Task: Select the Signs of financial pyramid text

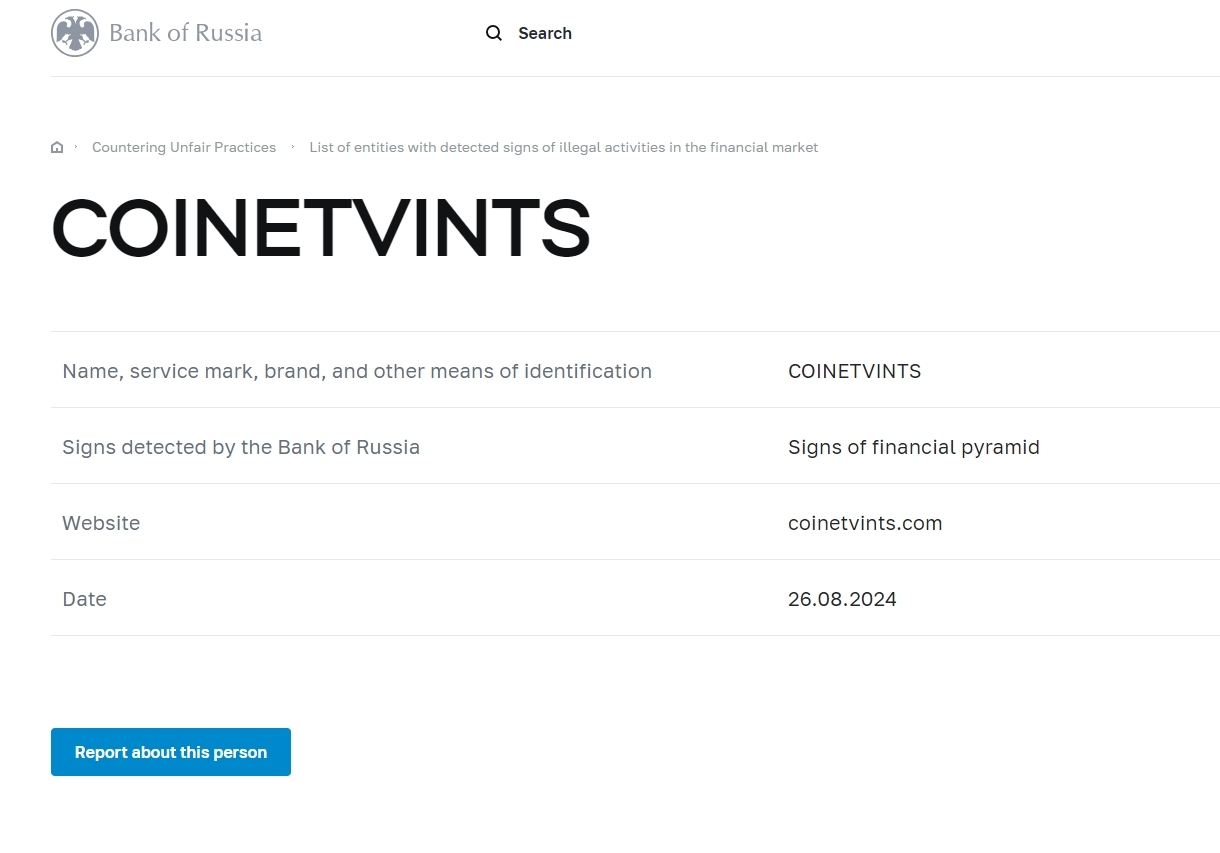Action: [913, 447]
